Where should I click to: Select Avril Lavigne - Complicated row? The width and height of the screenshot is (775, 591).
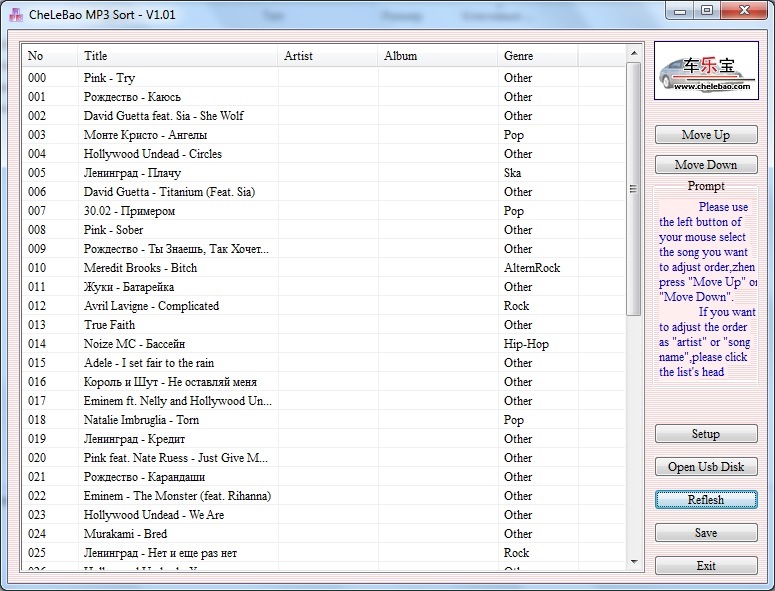tap(151, 306)
